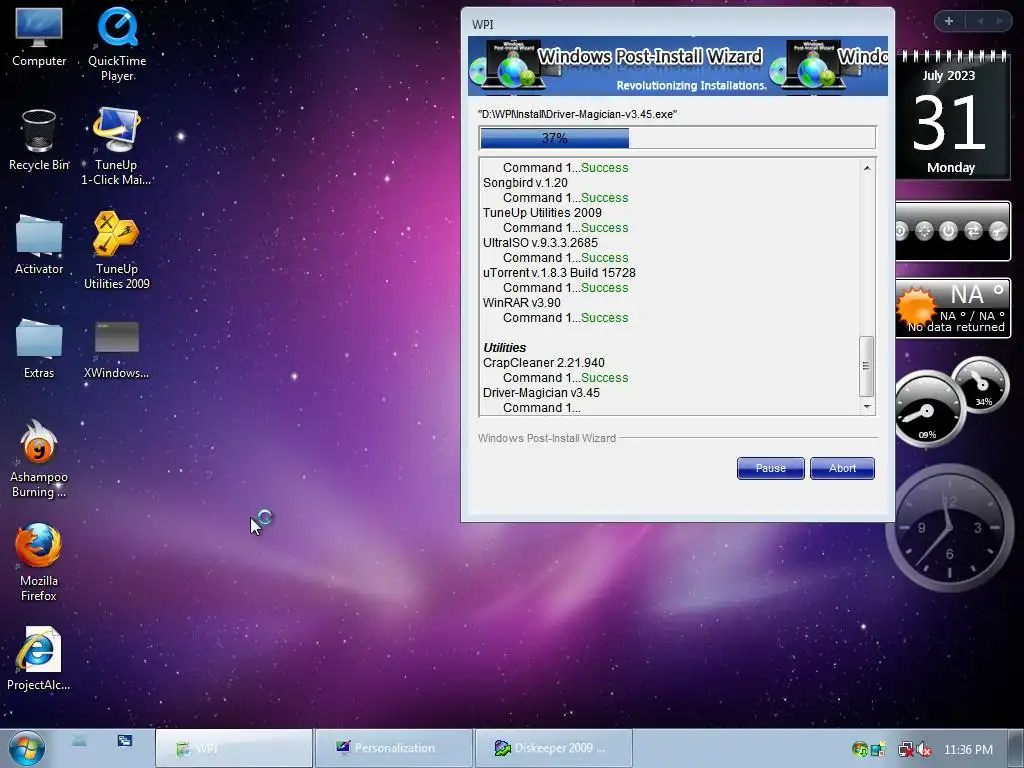This screenshot has height=768, width=1024.
Task: Click the Windows Post-Install Wizard banner
Action: coord(677,66)
